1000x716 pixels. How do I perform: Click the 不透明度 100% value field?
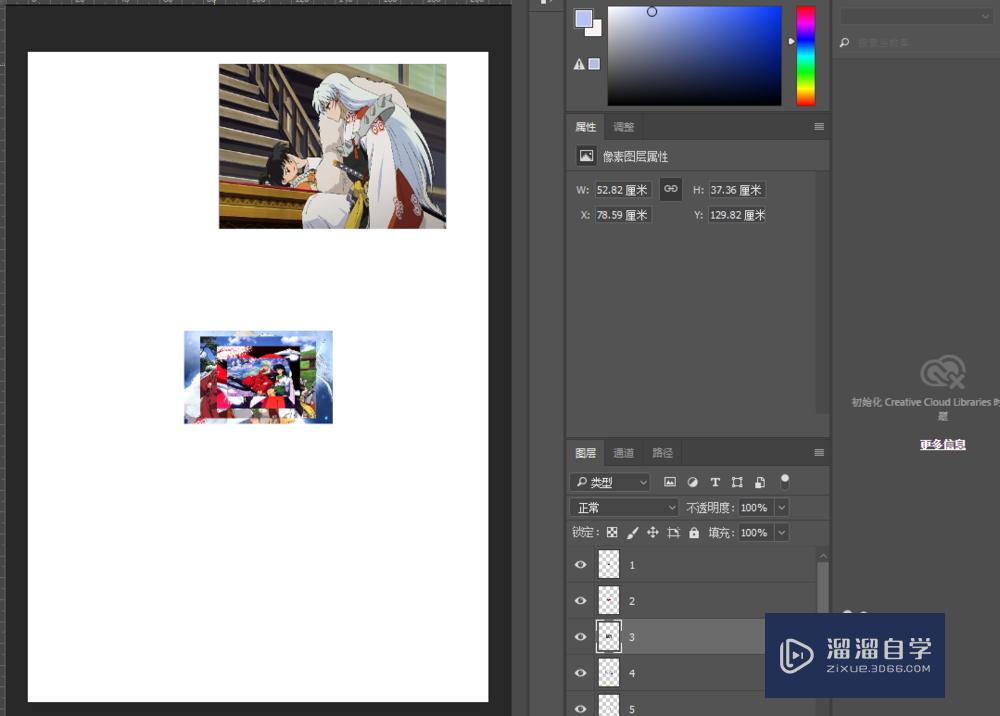point(755,508)
